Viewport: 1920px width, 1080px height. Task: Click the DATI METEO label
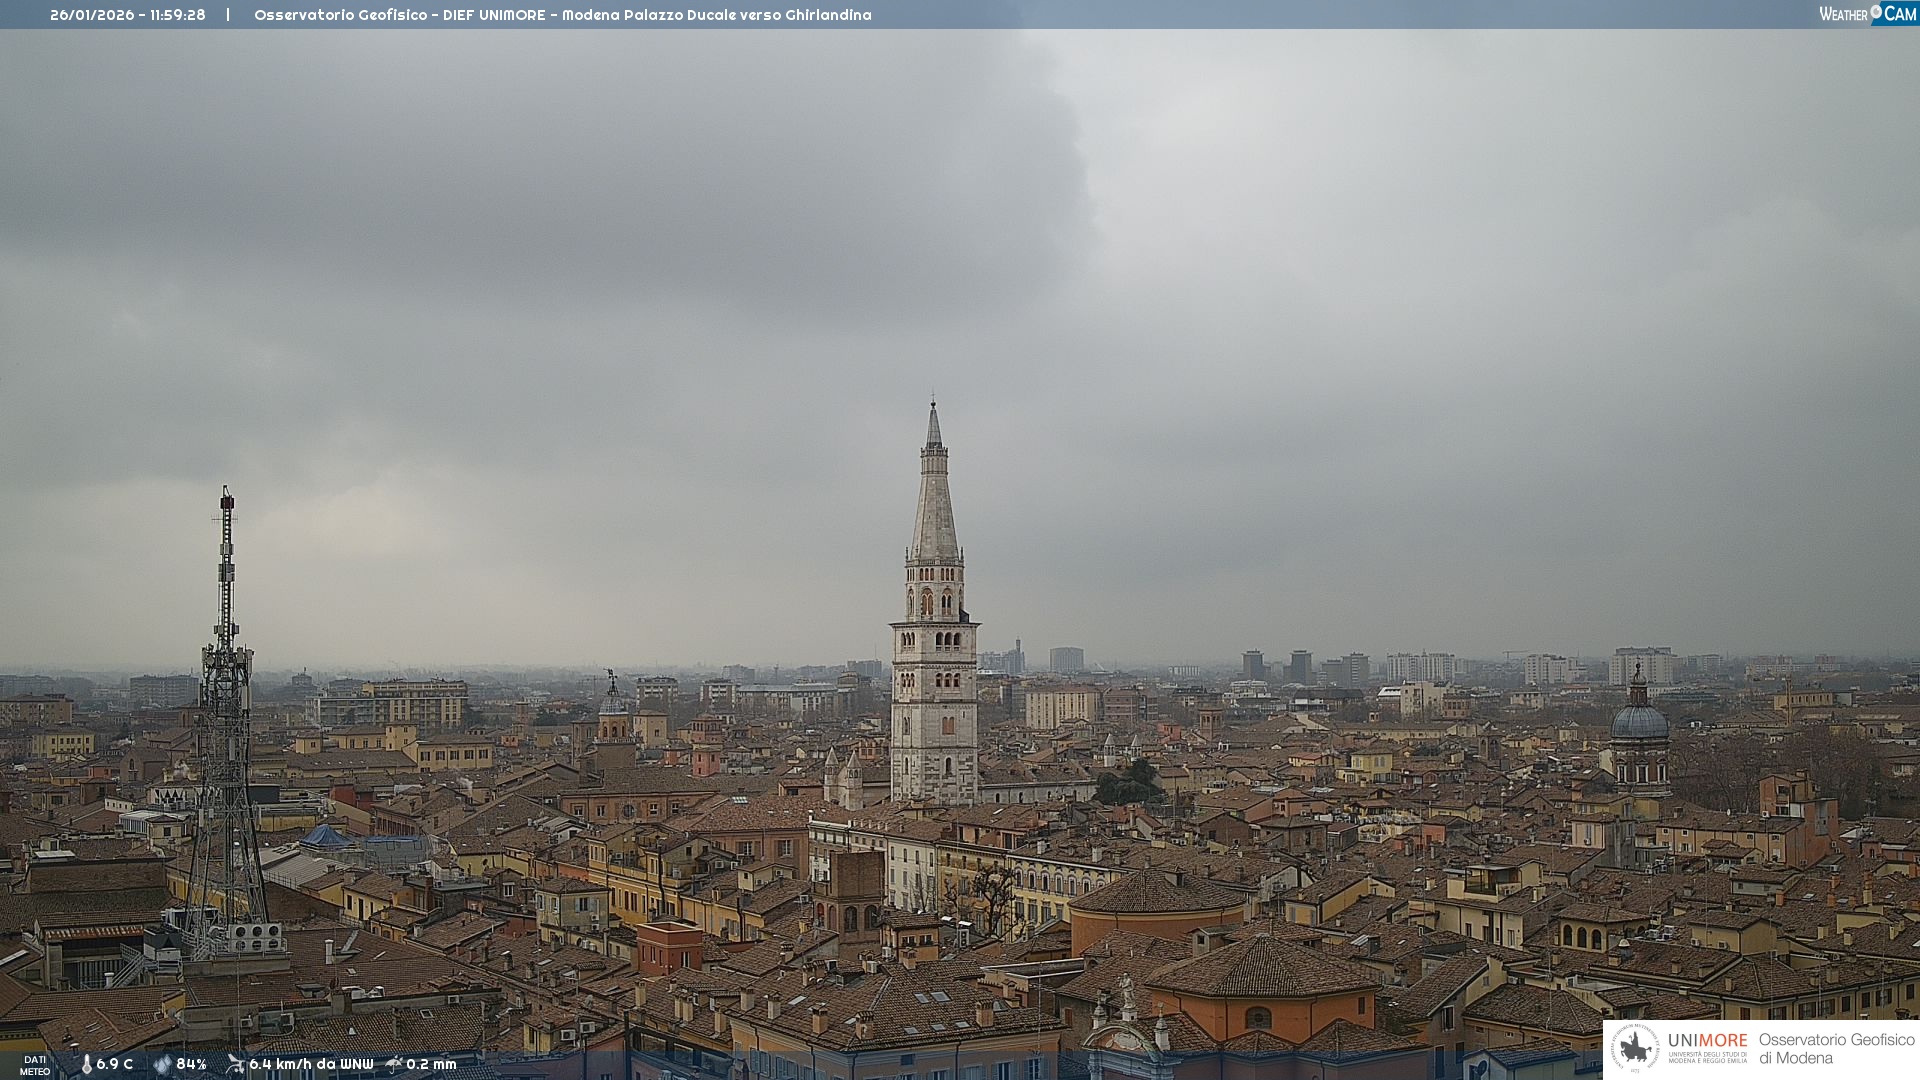click(x=35, y=1065)
